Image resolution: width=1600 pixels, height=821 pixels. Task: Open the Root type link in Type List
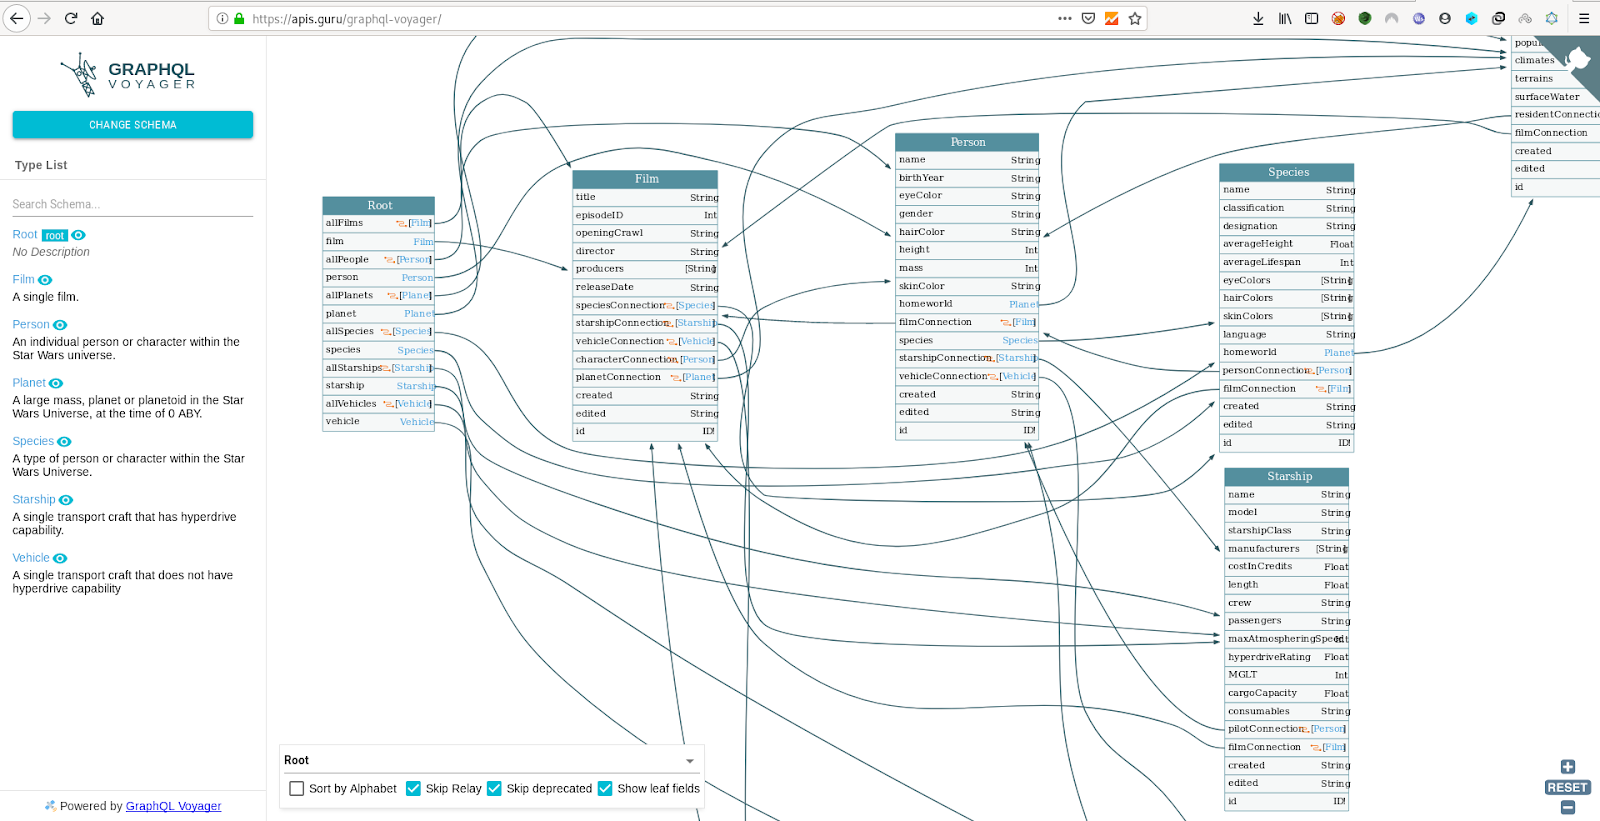point(25,235)
